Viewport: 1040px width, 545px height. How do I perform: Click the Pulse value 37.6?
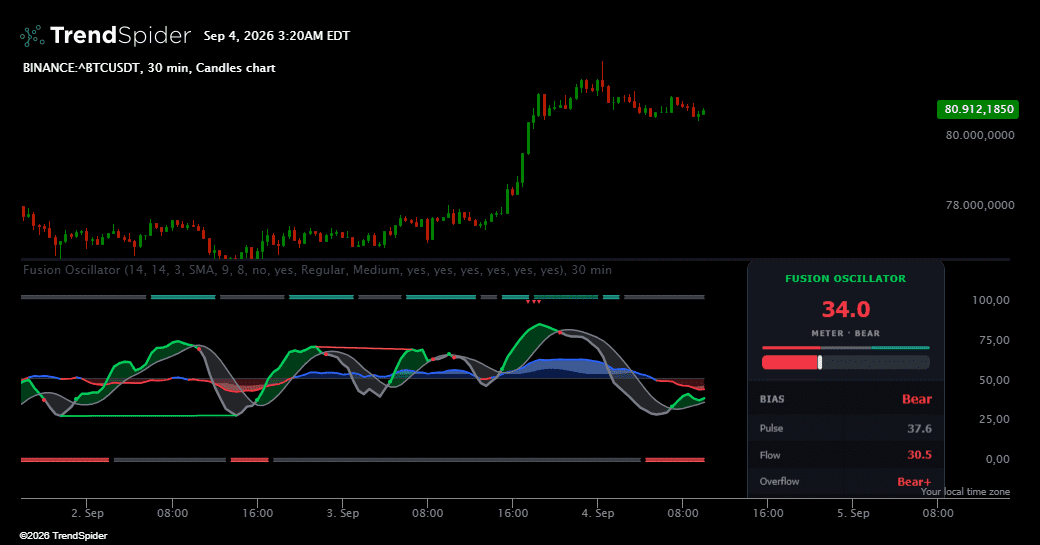pyautogui.click(x=919, y=428)
